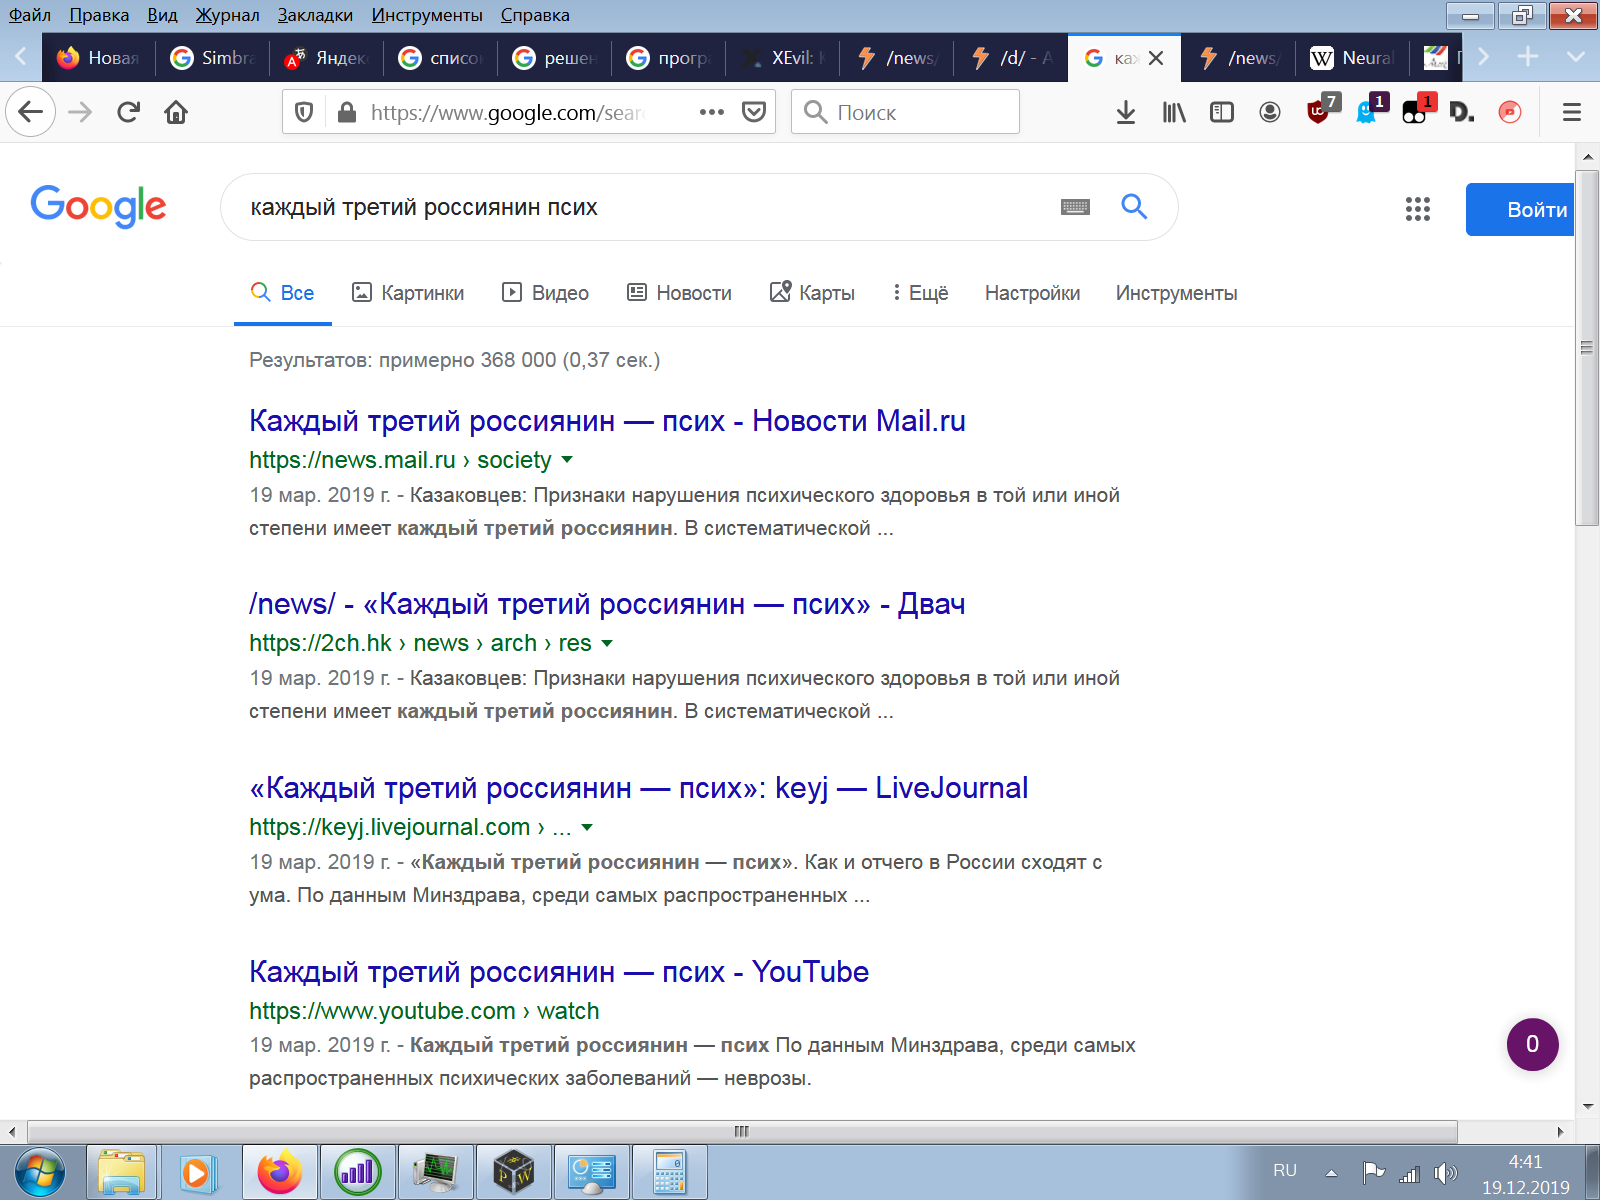Switch to the Картинки search tab

408,293
